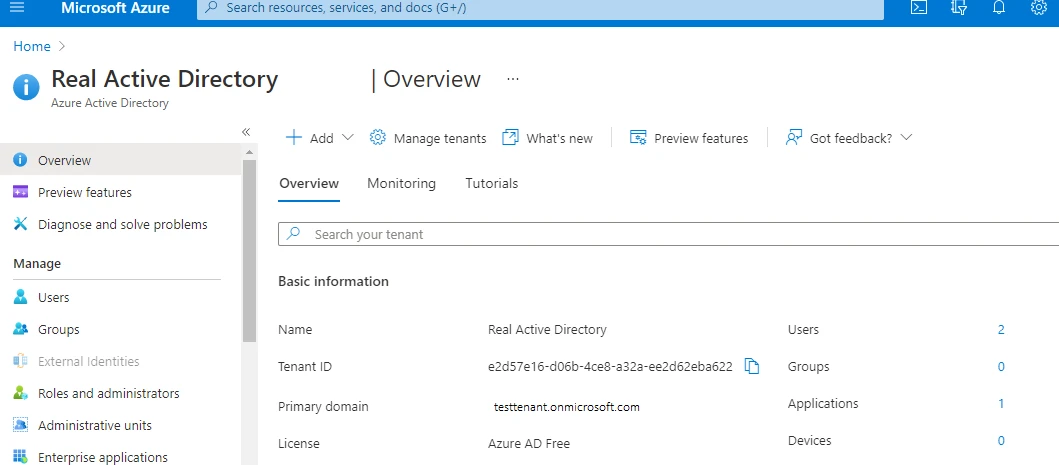1059x465 pixels.
Task: Click the Users sidebar icon
Action: pyautogui.click(x=20, y=297)
